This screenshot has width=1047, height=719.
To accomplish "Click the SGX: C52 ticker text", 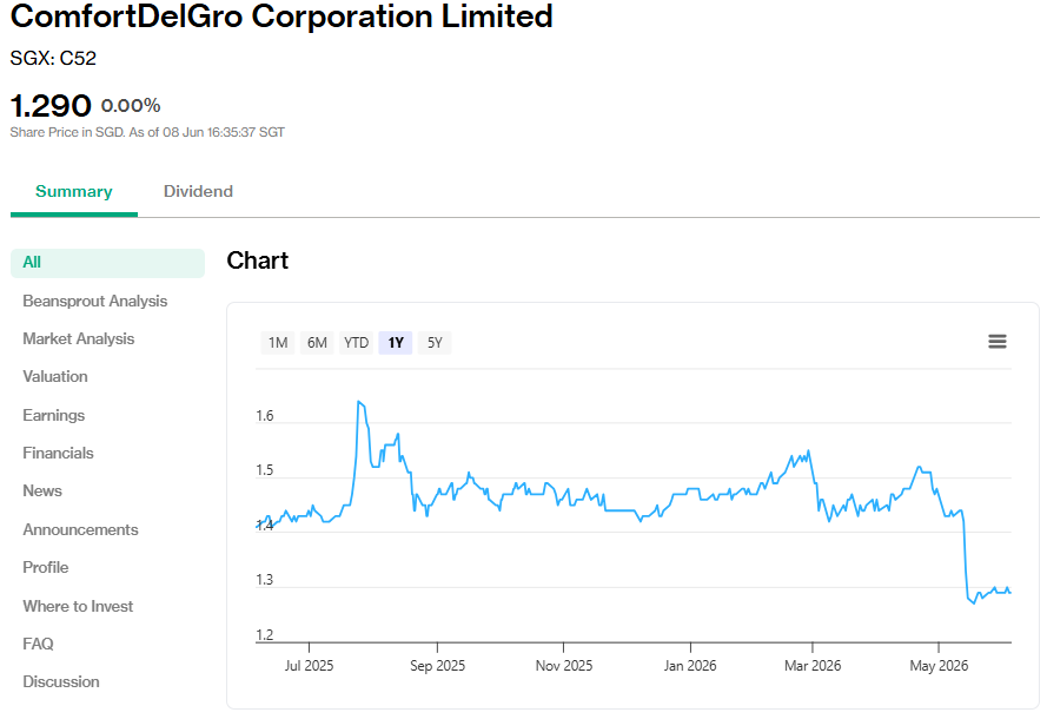I will (x=53, y=59).
